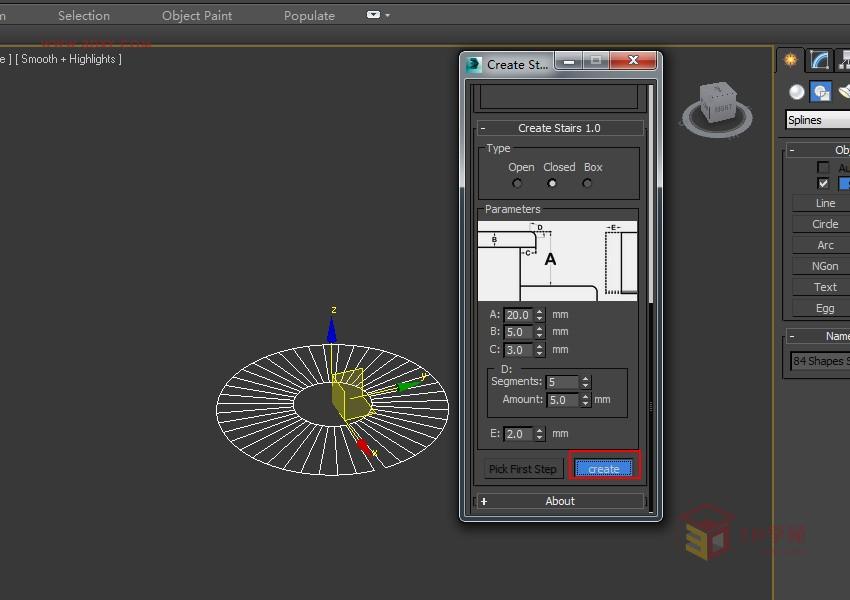Choose the Box stair type
Screen dimensions: 850x600
[x=587, y=183]
